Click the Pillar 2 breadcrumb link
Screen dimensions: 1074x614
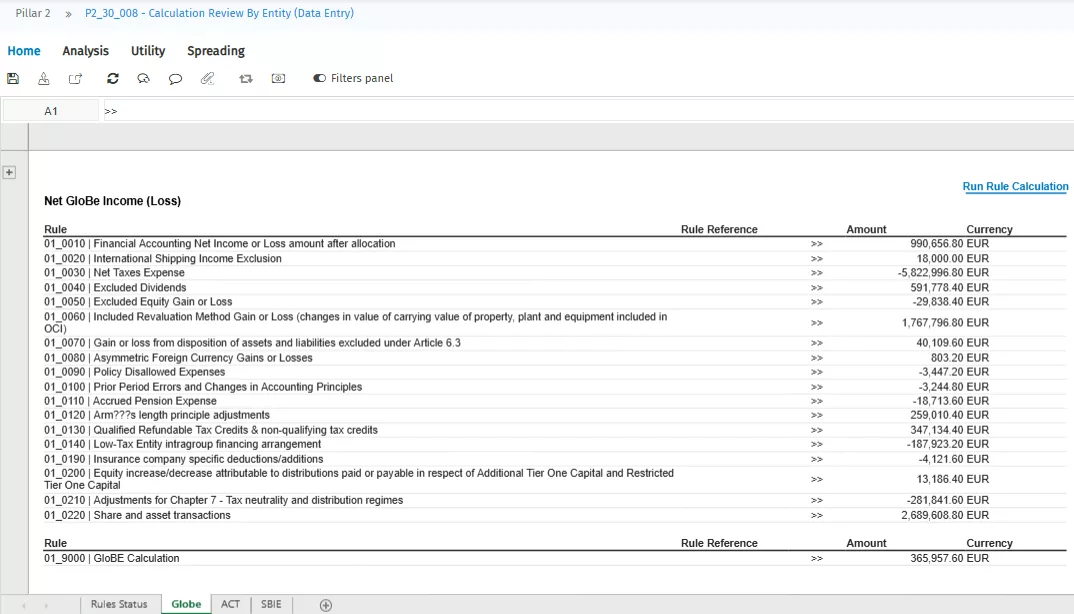pyautogui.click(x=33, y=14)
